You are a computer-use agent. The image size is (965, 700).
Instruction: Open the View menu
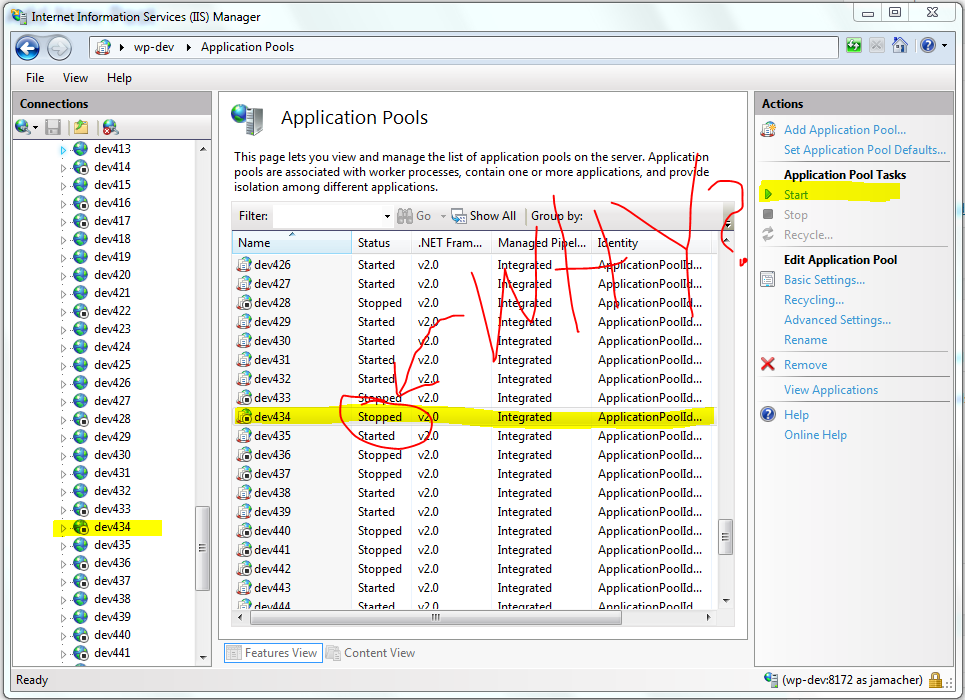(75, 78)
